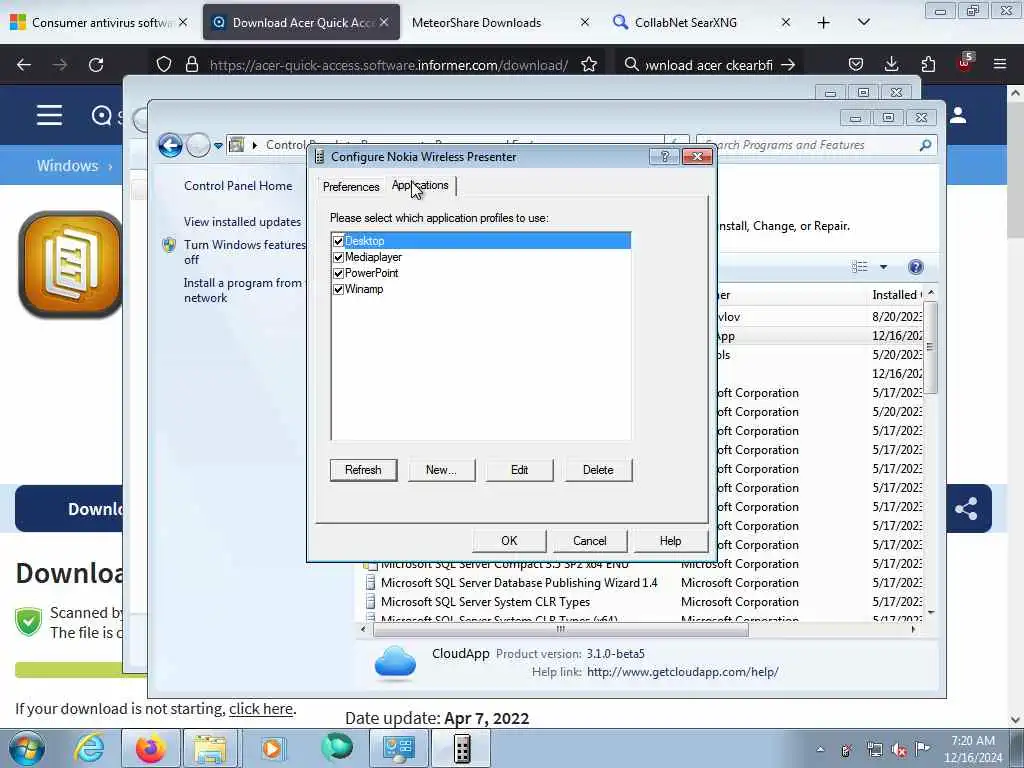This screenshot has height=768, width=1024.
Task: Uncheck the Mediaplayer profile checkbox
Action: (x=338, y=257)
